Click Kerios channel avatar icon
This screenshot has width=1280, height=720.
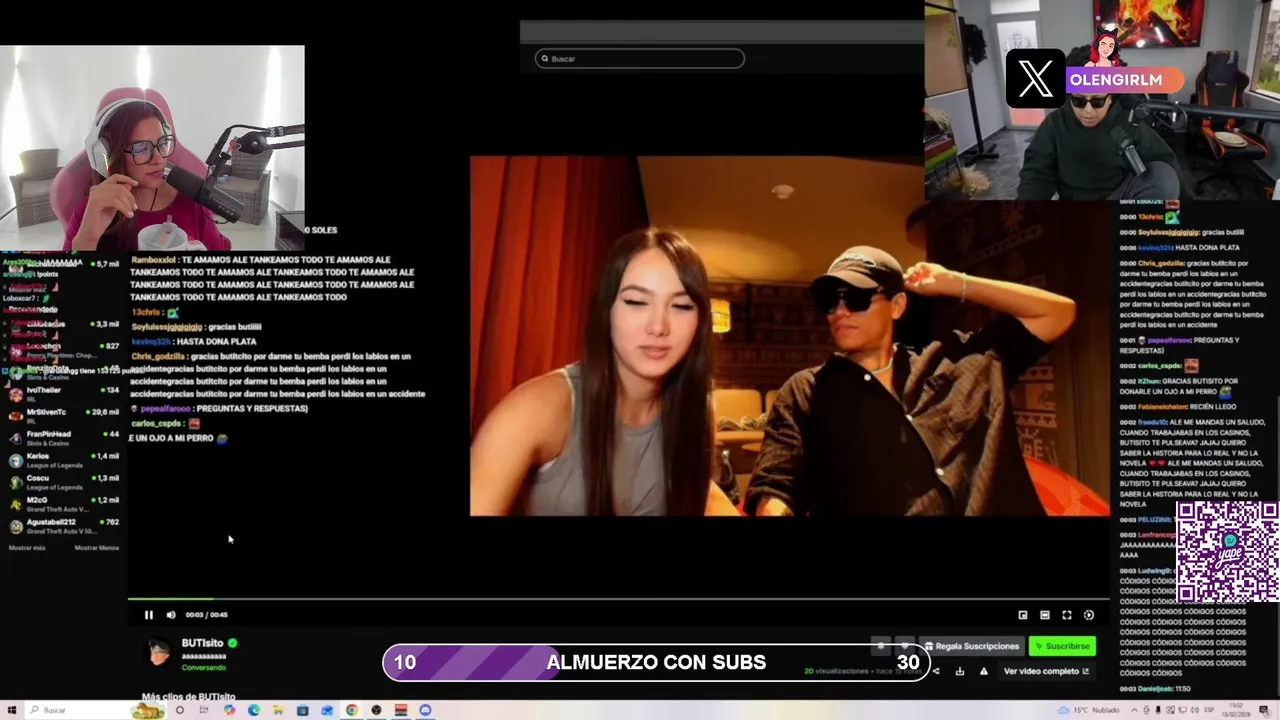15,460
